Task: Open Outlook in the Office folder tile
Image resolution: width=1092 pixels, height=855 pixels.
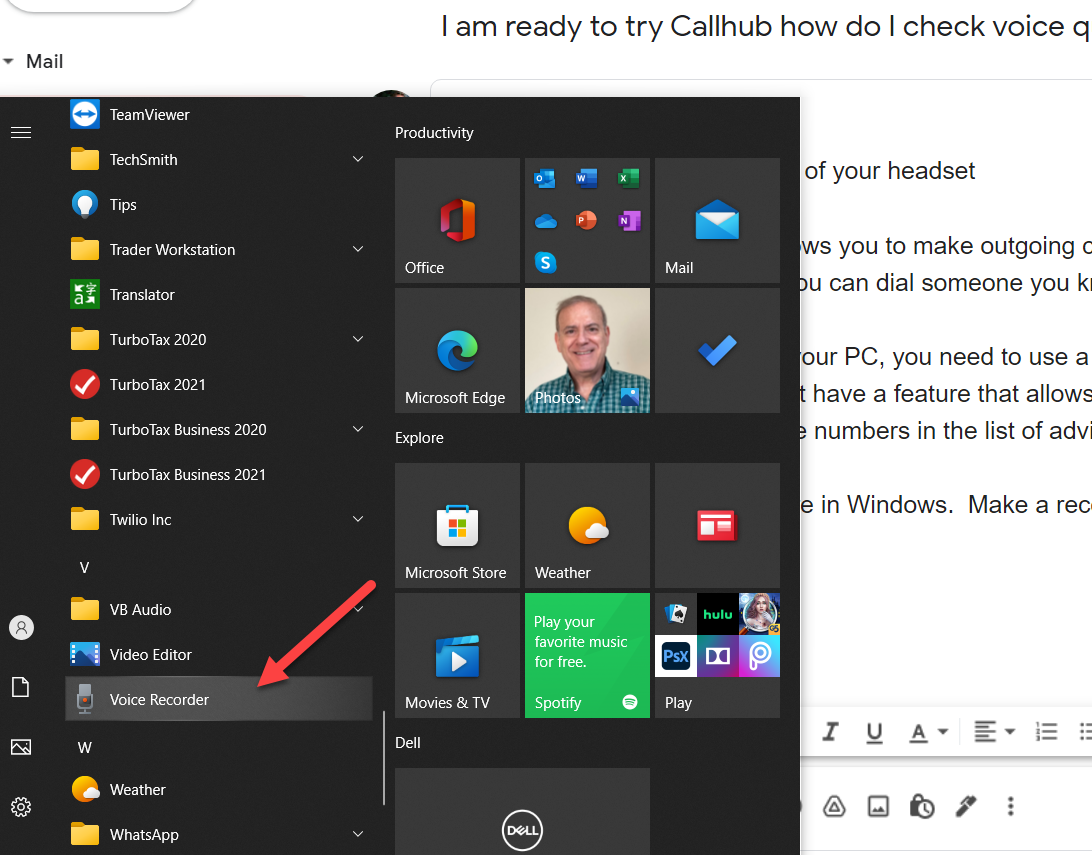Action: (x=545, y=178)
